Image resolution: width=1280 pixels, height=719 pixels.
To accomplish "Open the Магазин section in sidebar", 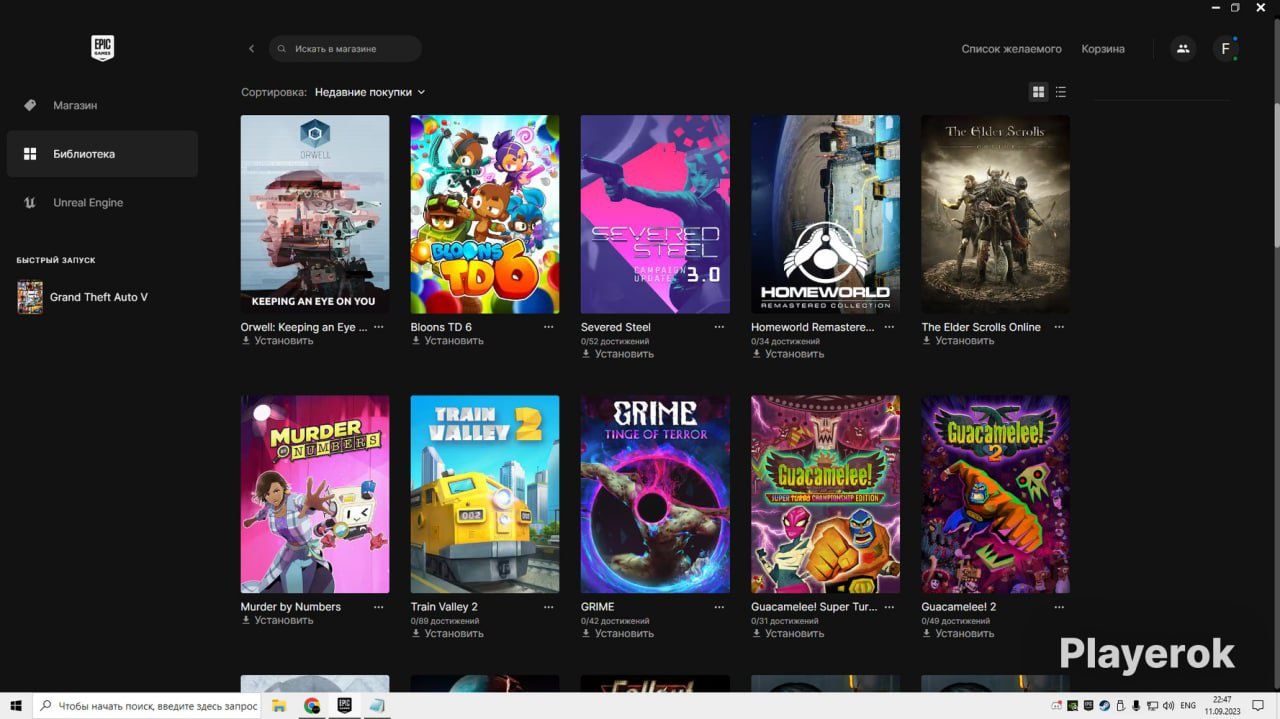I will click(102, 105).
